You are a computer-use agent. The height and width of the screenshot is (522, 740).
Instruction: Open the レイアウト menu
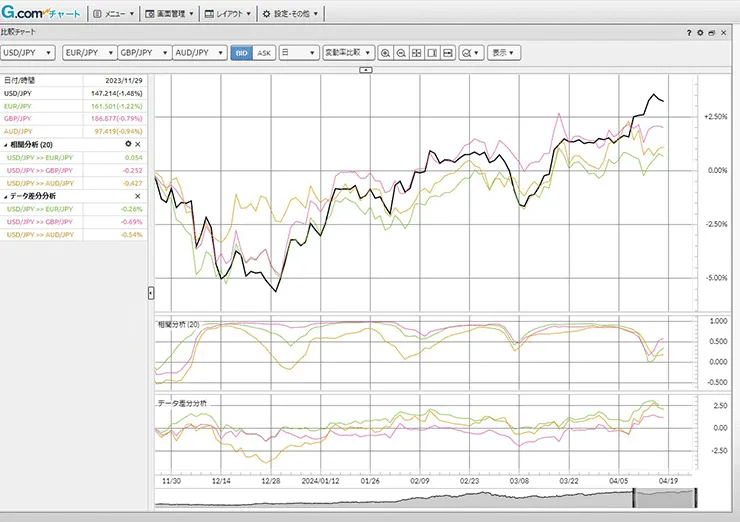click(x=227, y=14)
